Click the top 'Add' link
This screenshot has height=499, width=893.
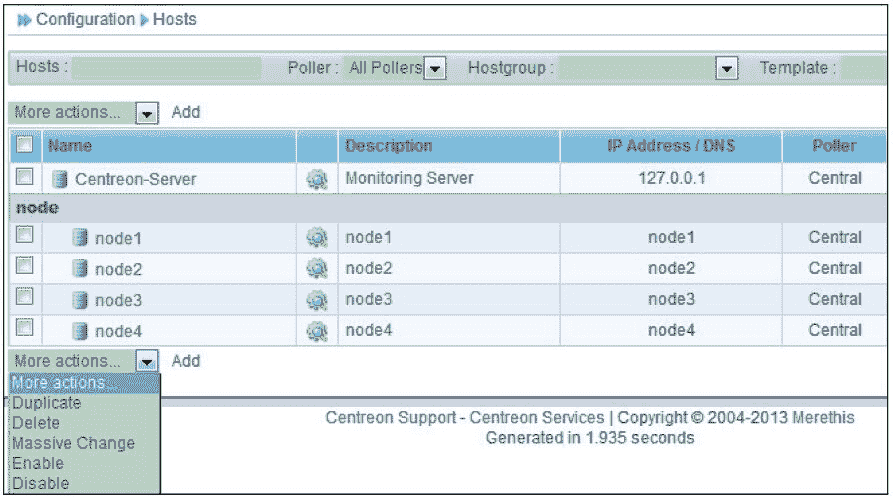pyautogui.click(x=186, y=112)
